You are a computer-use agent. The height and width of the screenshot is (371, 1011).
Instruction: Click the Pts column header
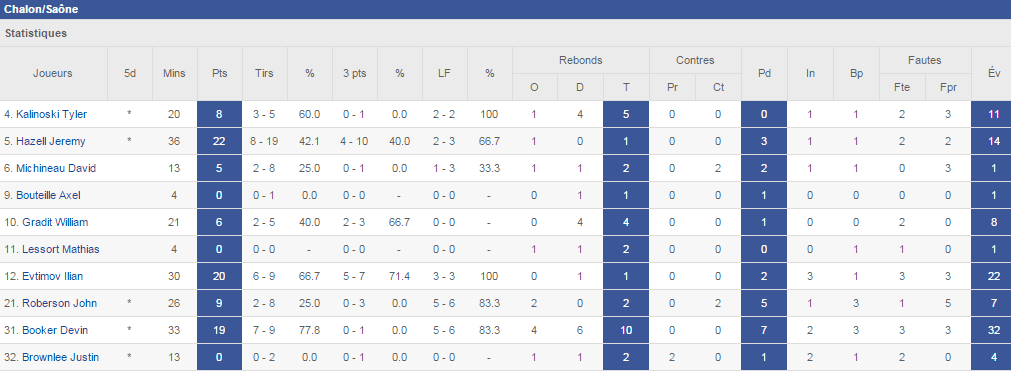point(220,74)
